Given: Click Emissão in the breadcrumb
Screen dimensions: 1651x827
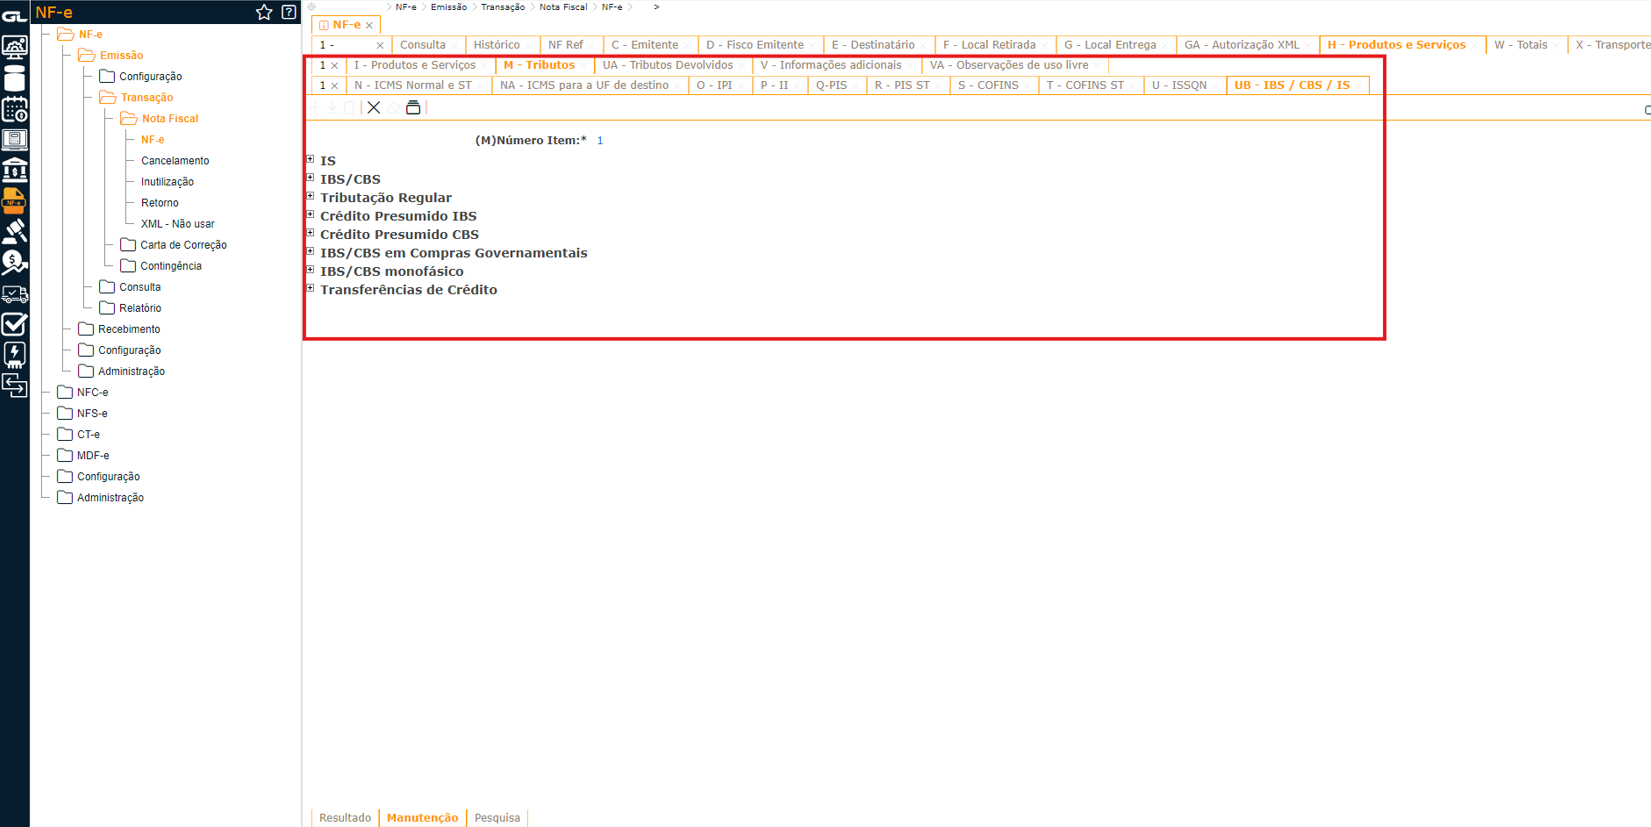Looking at the screenshot, I should (x=449, y=7).
